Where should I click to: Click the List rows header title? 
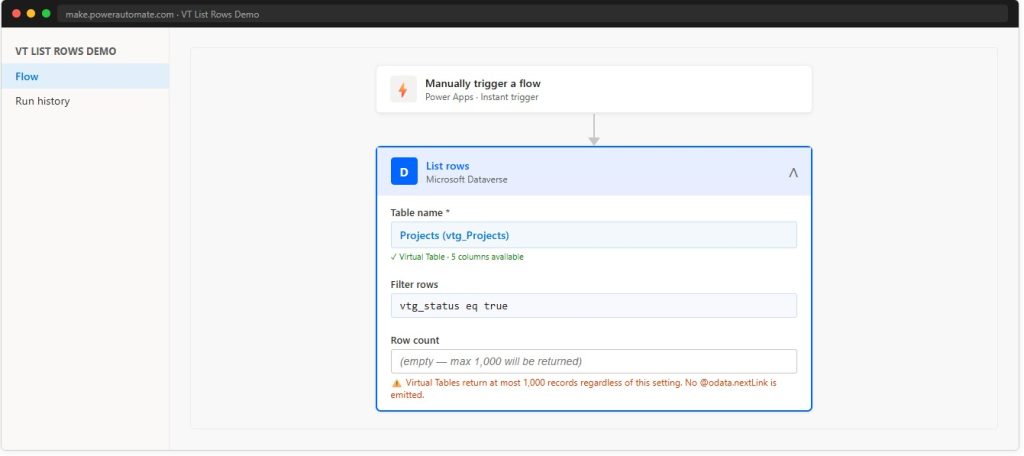(447, 166)
